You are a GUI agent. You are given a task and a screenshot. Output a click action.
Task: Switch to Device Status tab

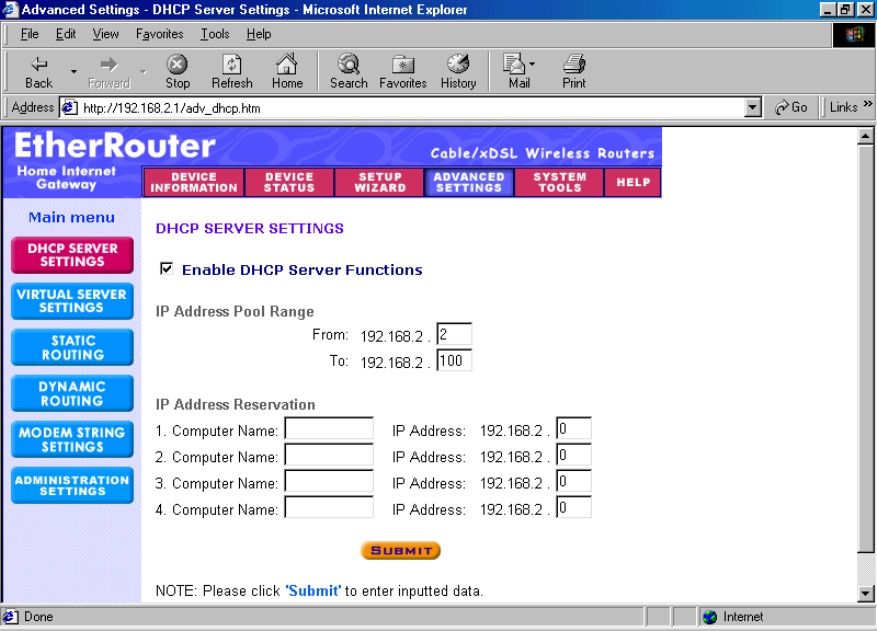pyautogui.click(x=289, y=182)
